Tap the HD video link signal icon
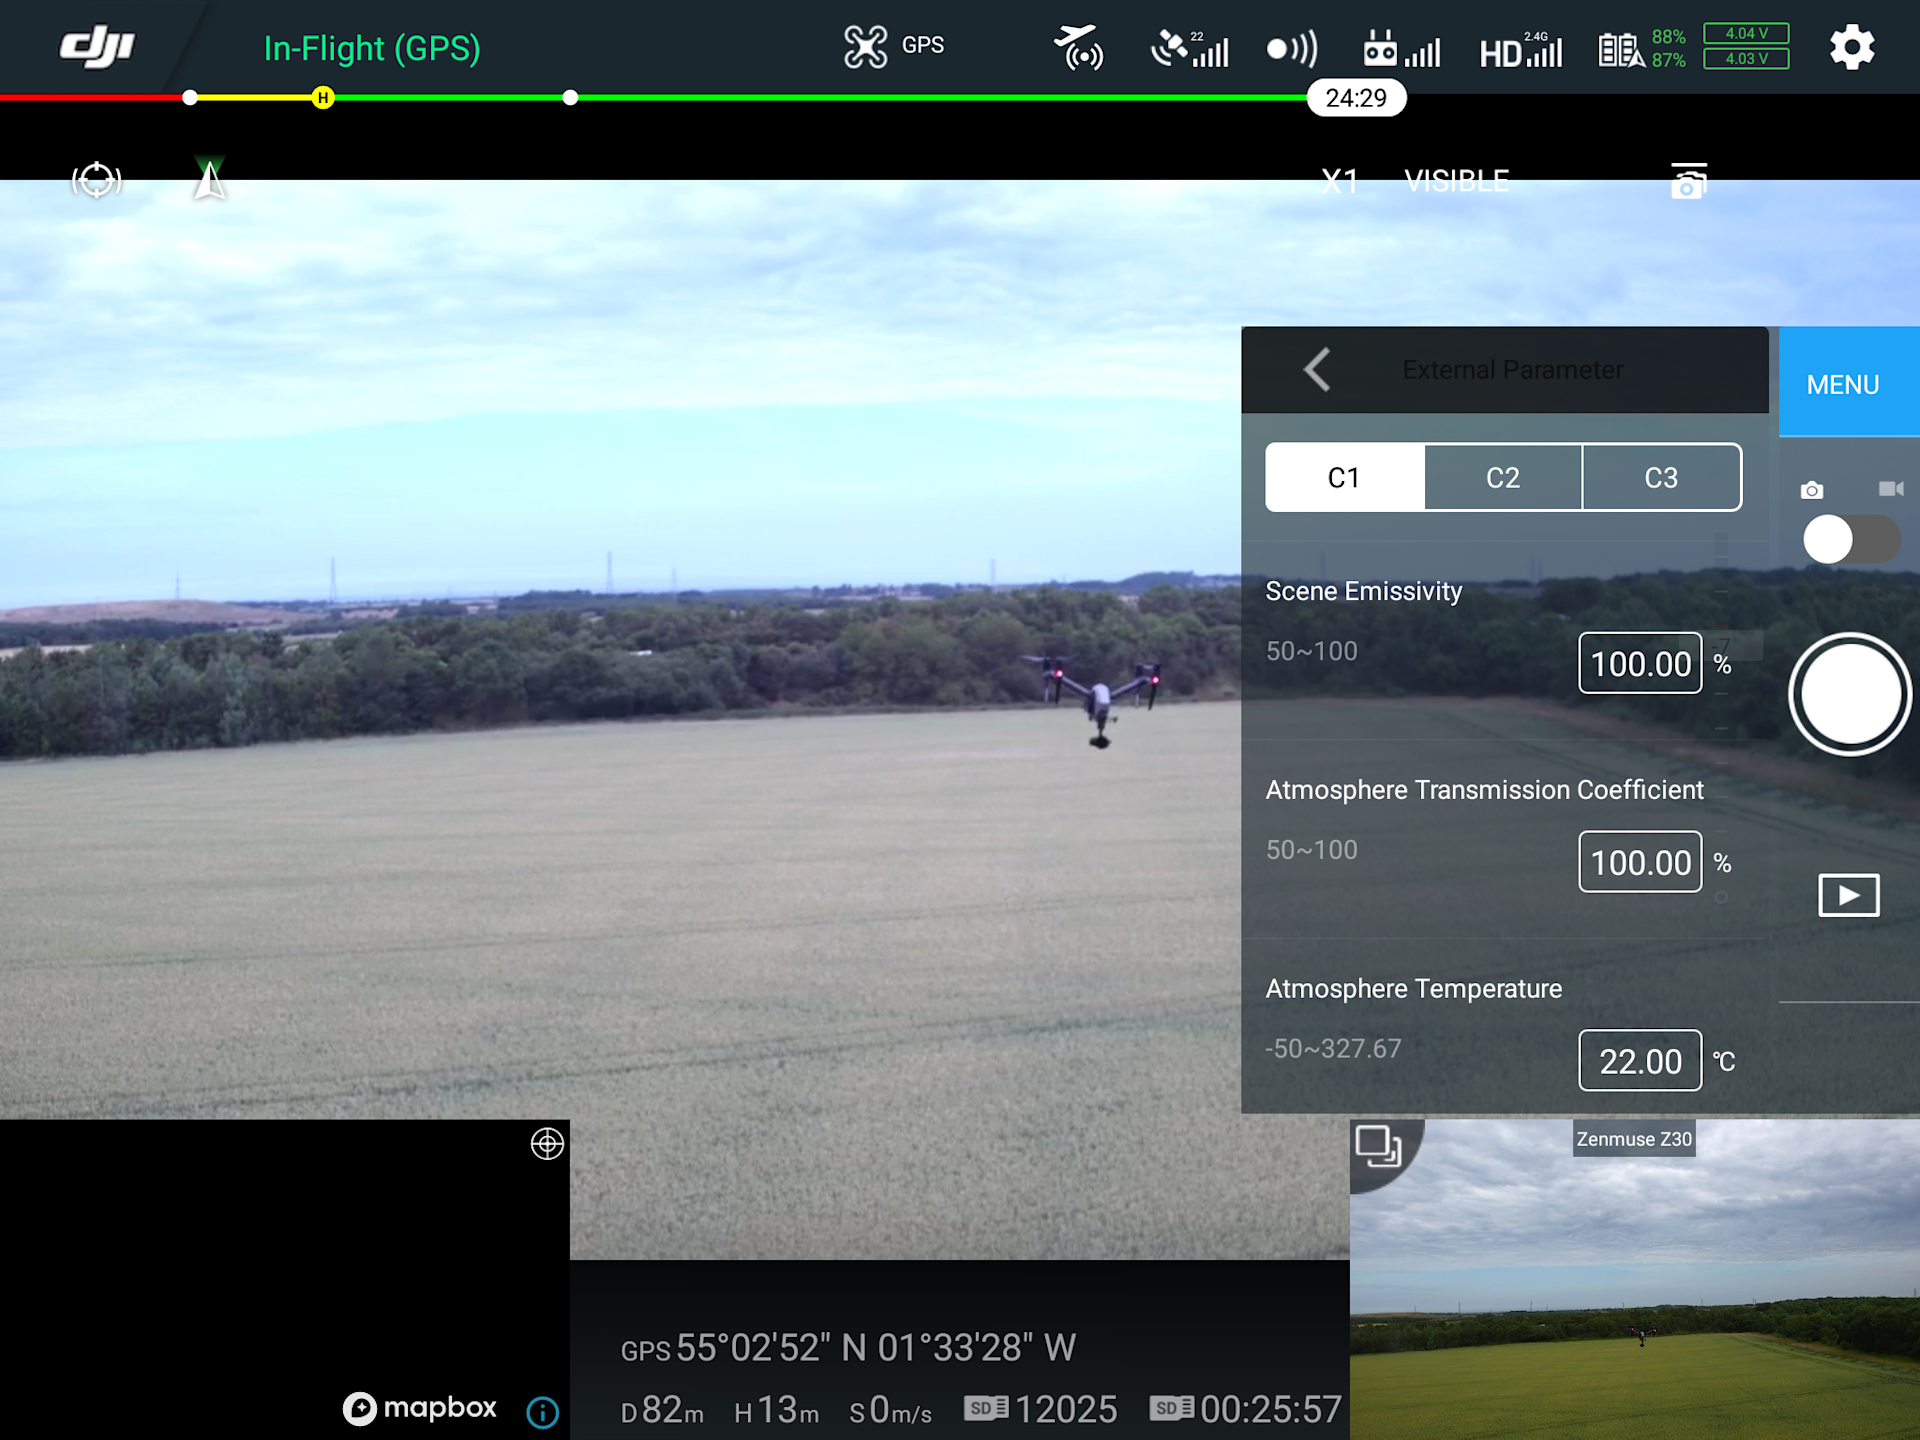This screenshot has height=1440, width=1920. 1520,49
